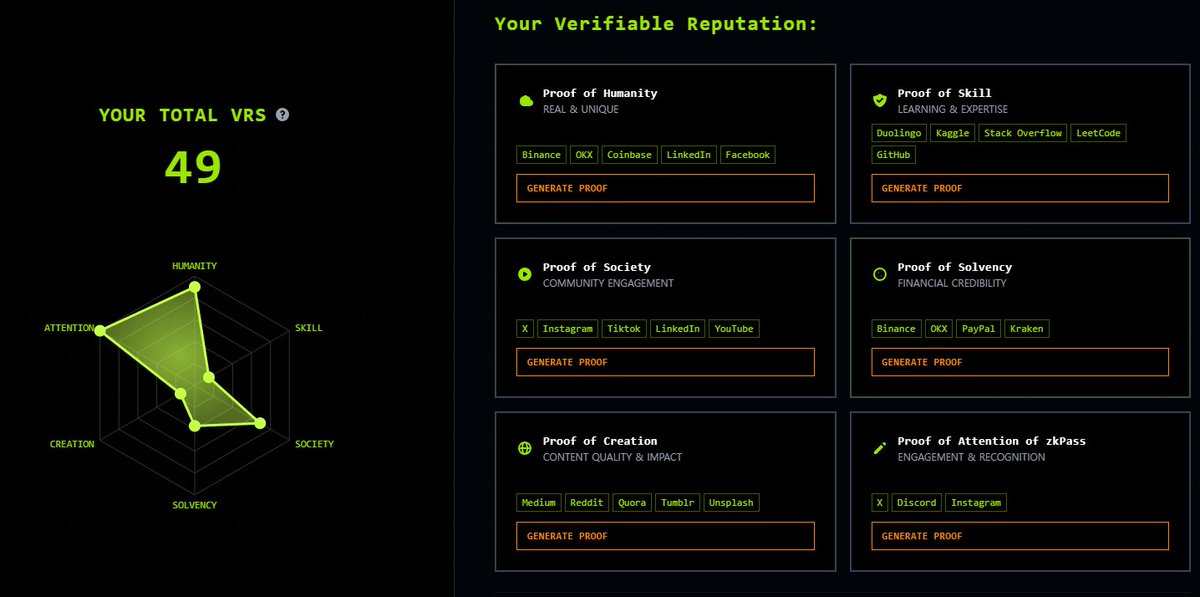The height and width of the screenshot is (597, 1200).
Task: Choose the Discord tag
Action: pos(917,503)
